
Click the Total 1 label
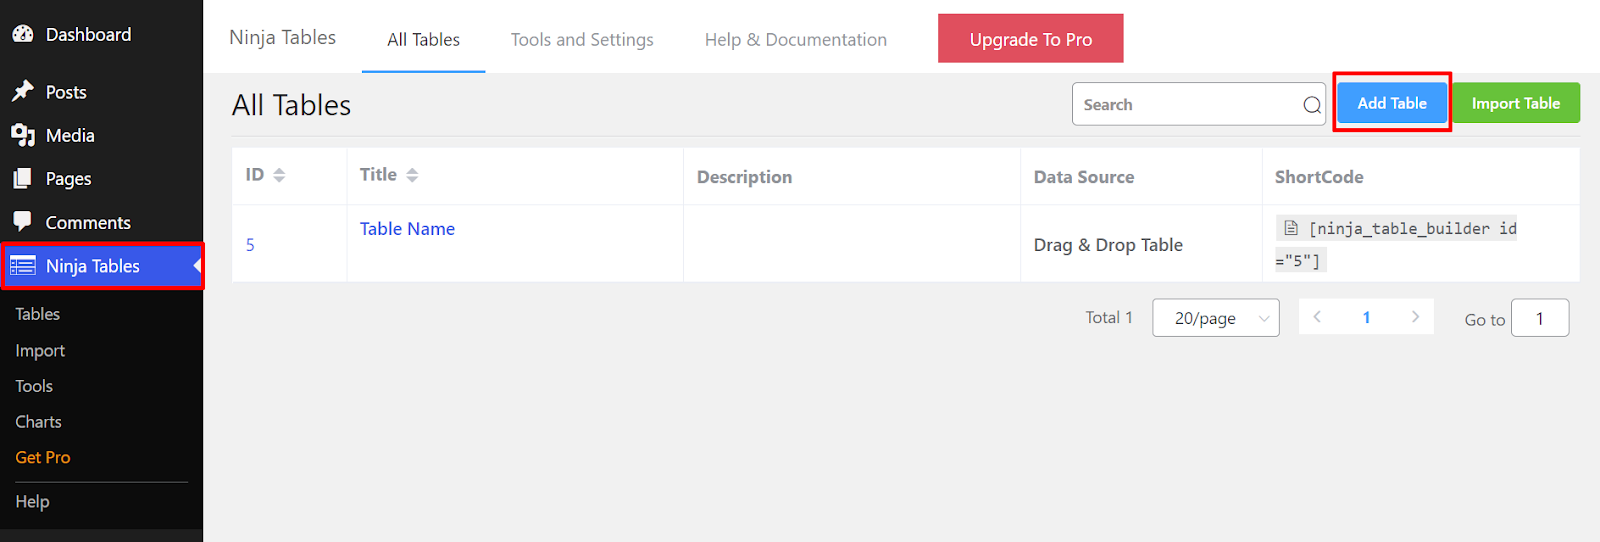click(x=1109, y=317)
